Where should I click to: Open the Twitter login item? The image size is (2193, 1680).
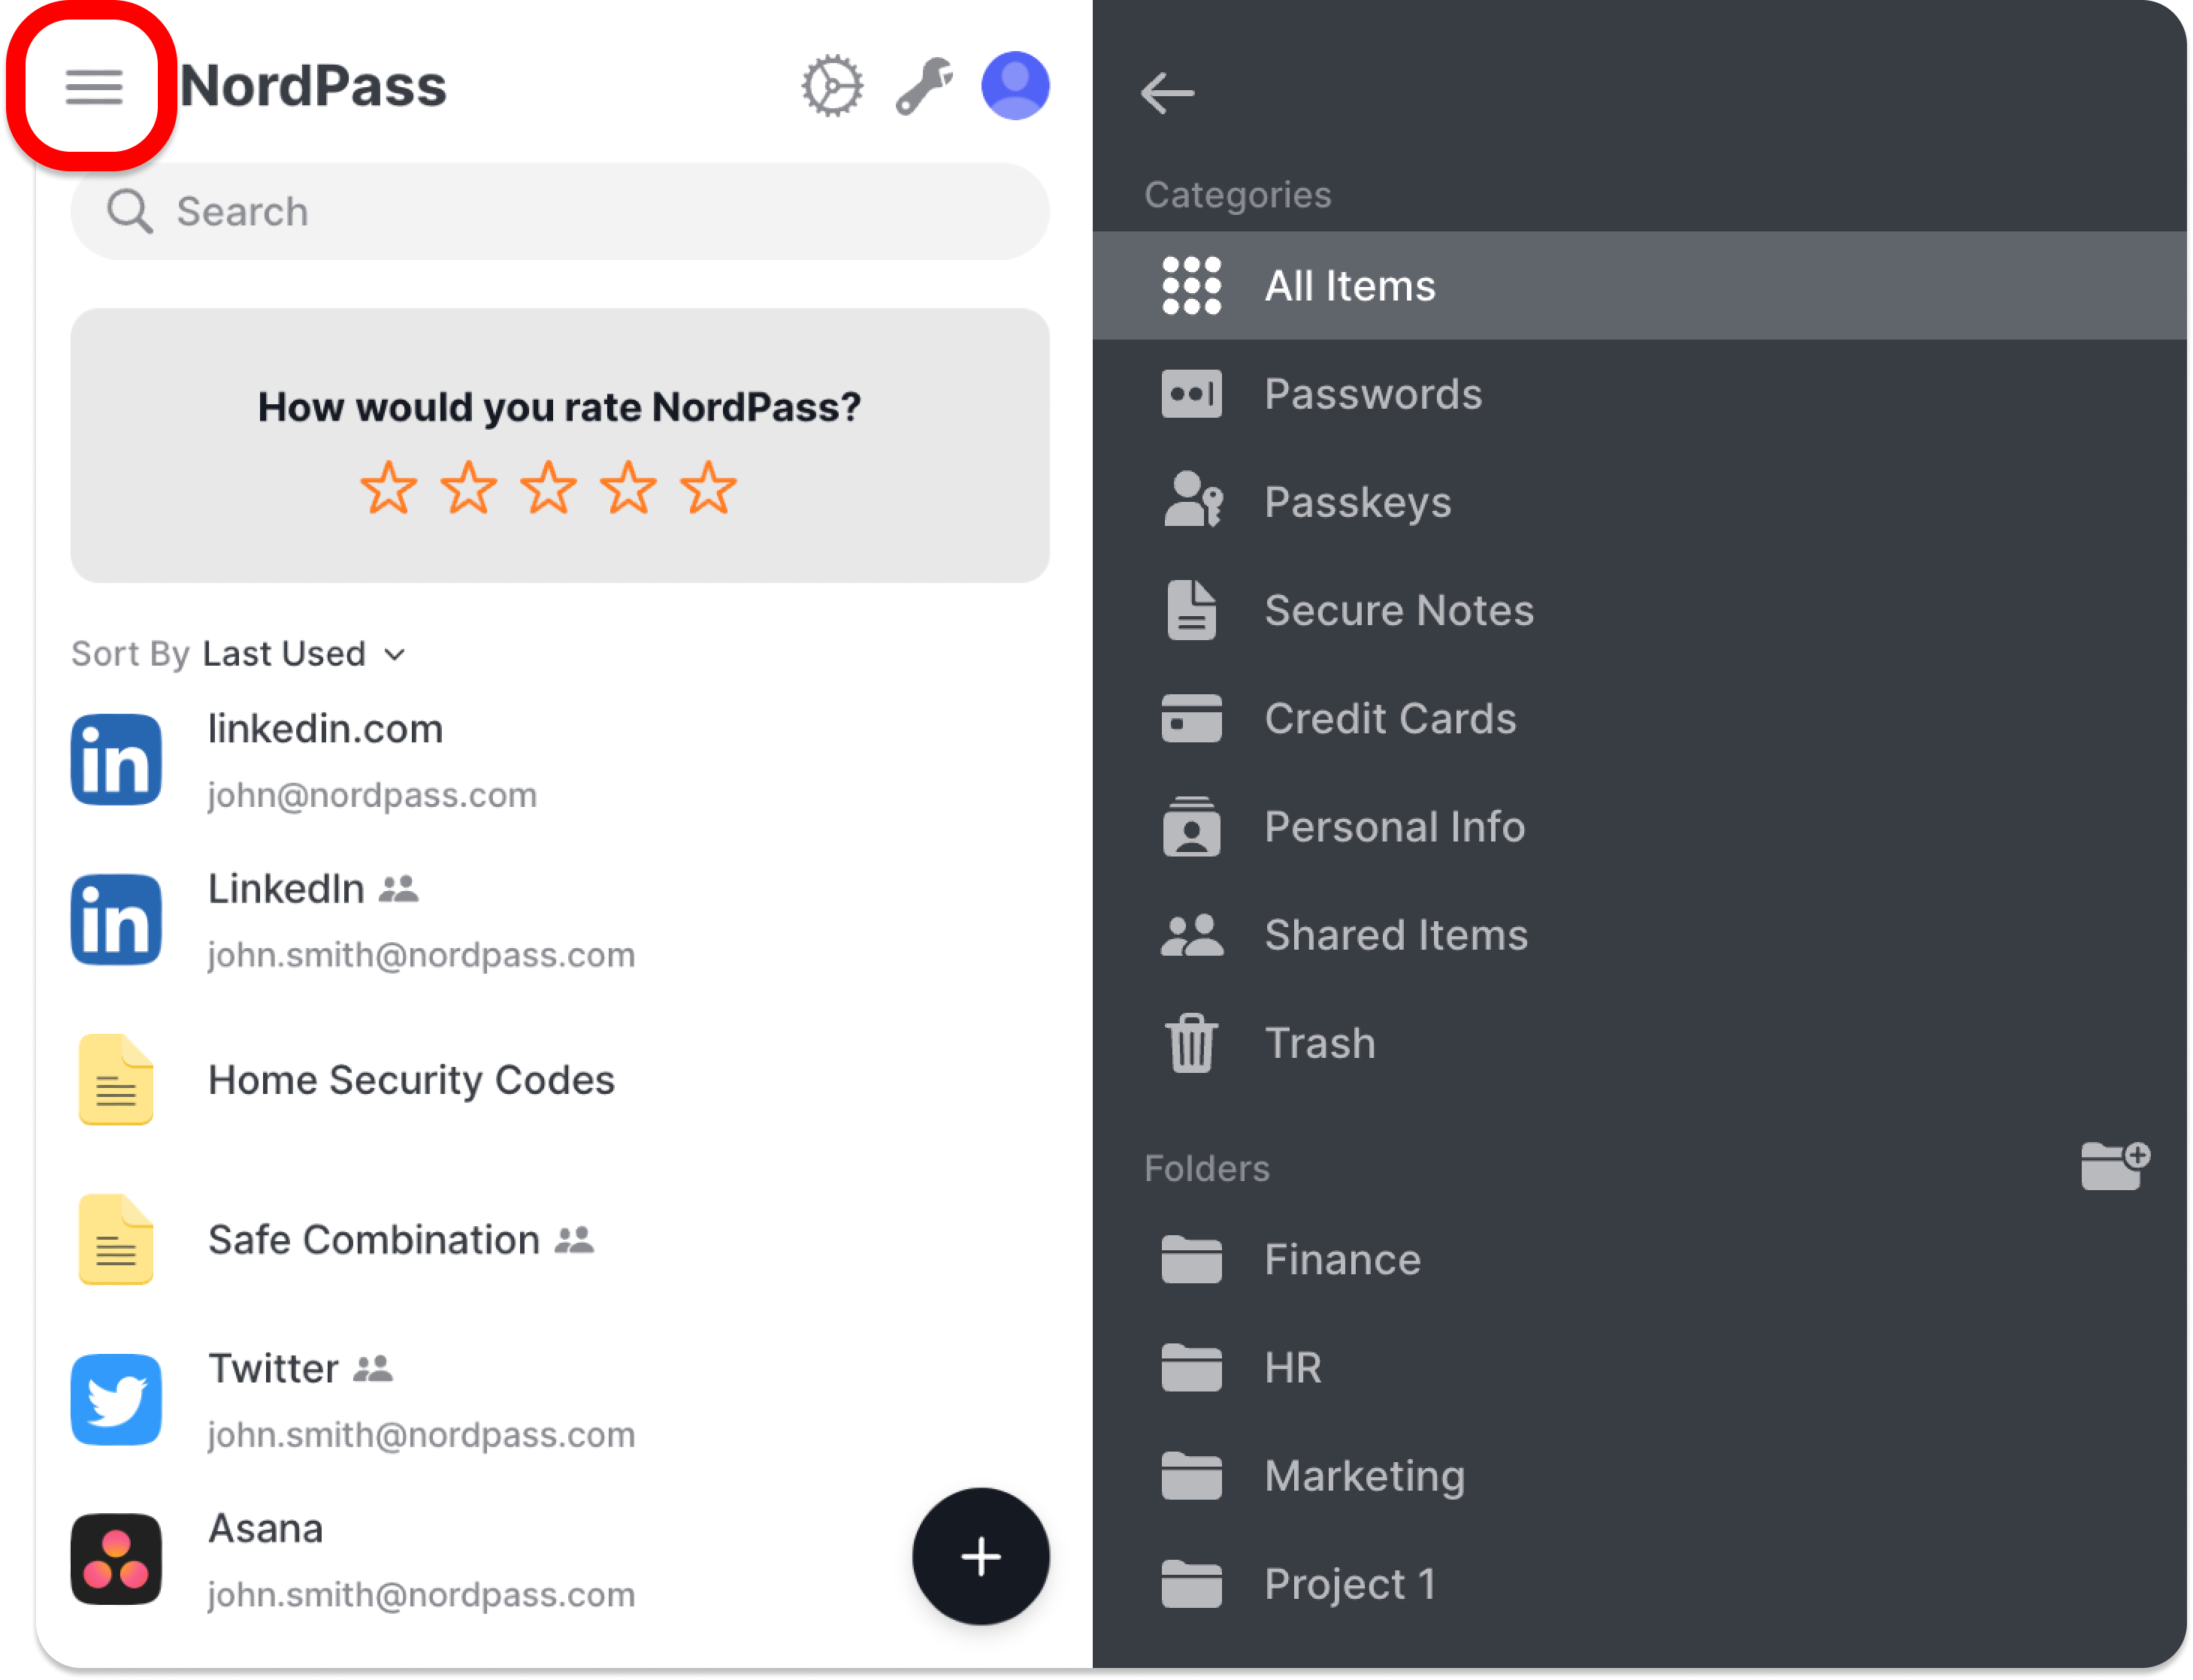560,1400
